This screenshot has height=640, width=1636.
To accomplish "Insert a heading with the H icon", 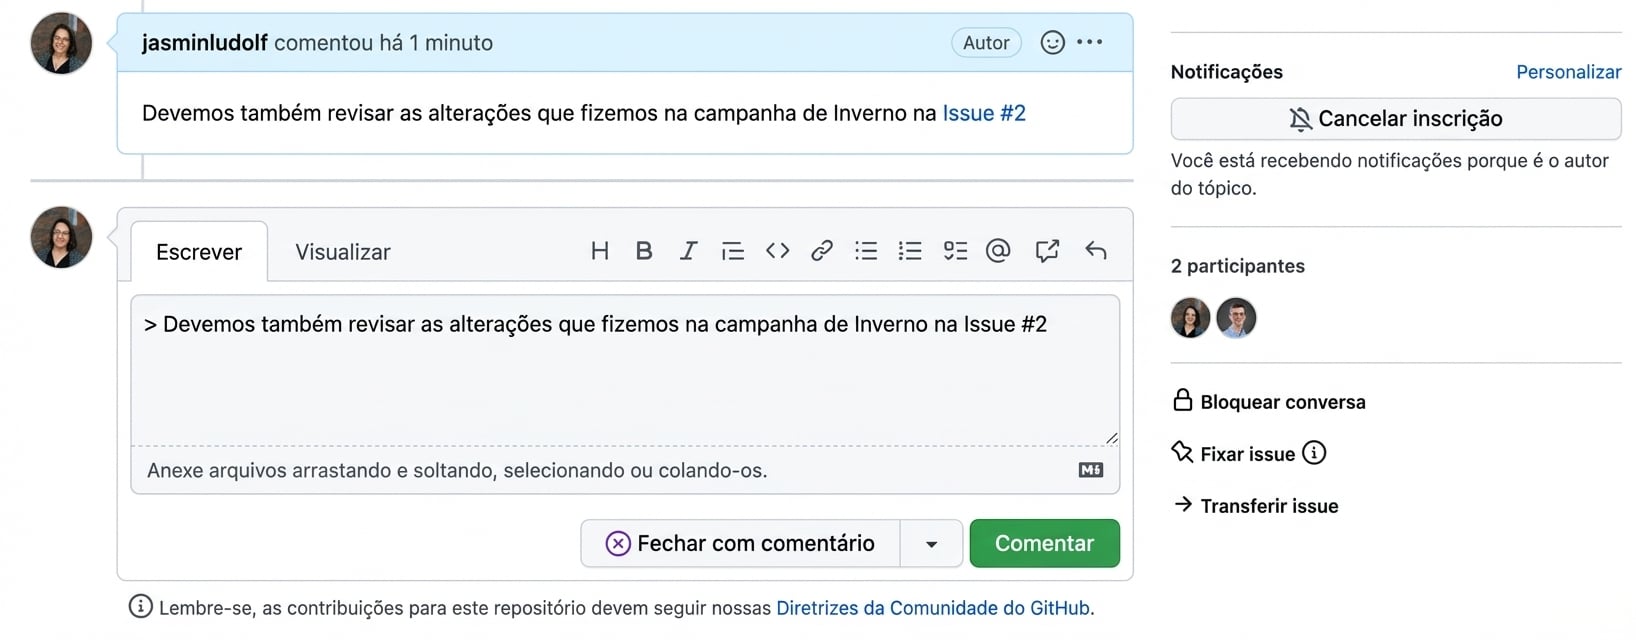I will pos(599,251).
